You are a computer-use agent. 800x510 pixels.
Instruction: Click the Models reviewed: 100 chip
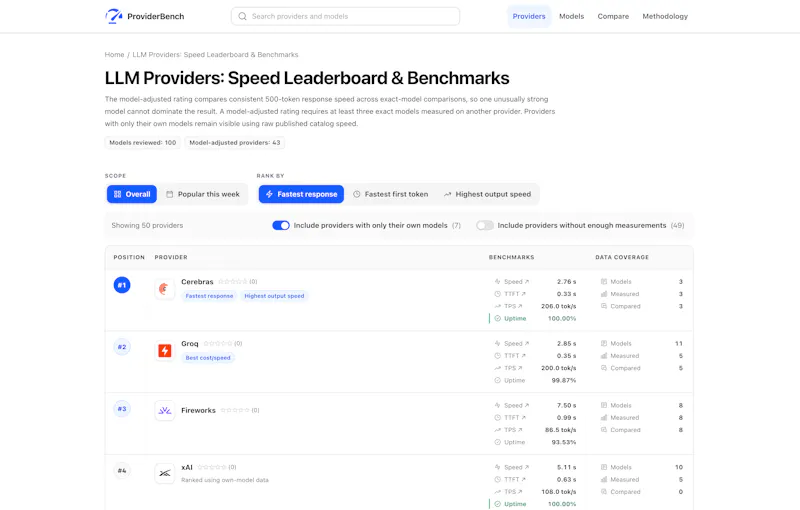point(143,143)
